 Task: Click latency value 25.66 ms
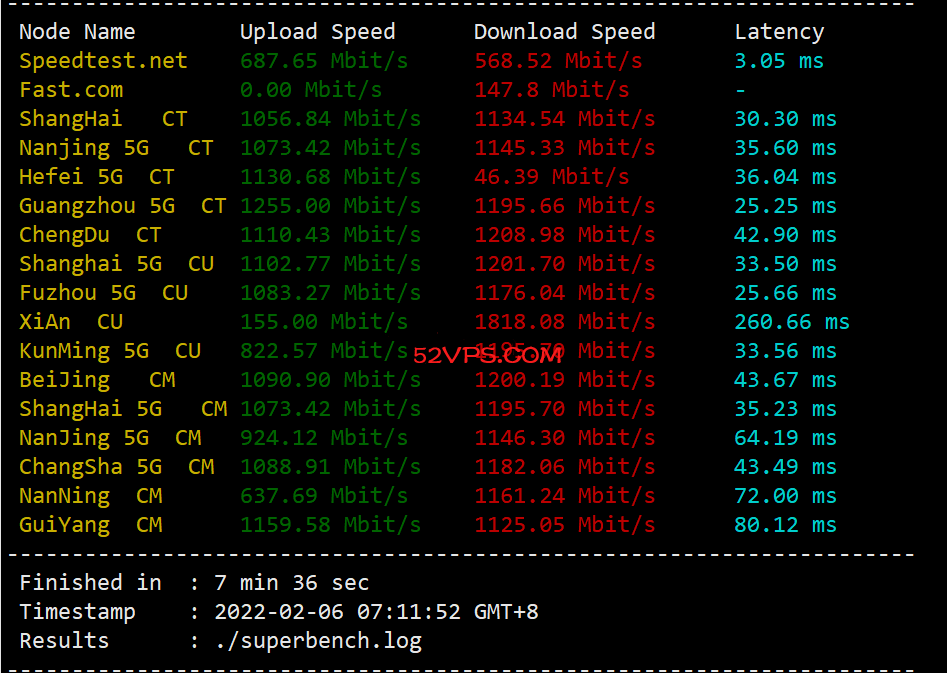(x=786, y=293)
